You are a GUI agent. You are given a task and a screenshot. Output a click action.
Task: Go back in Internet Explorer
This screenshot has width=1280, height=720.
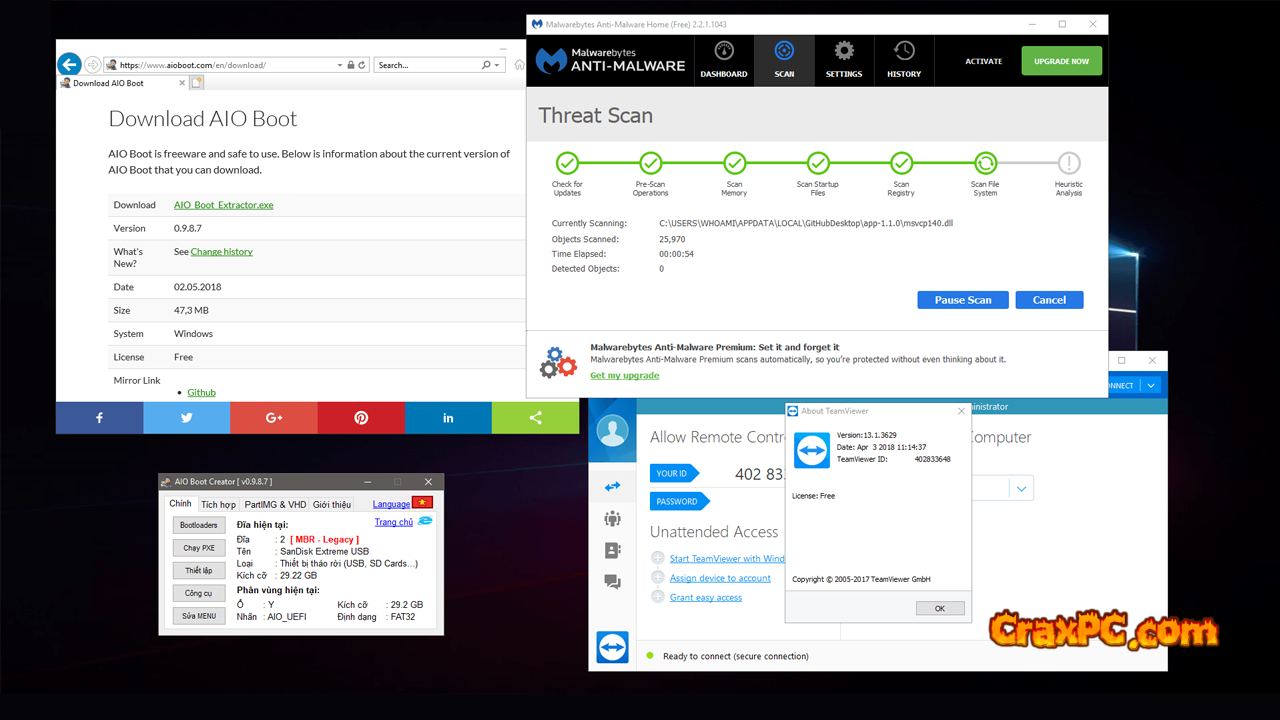coord(69,65)
